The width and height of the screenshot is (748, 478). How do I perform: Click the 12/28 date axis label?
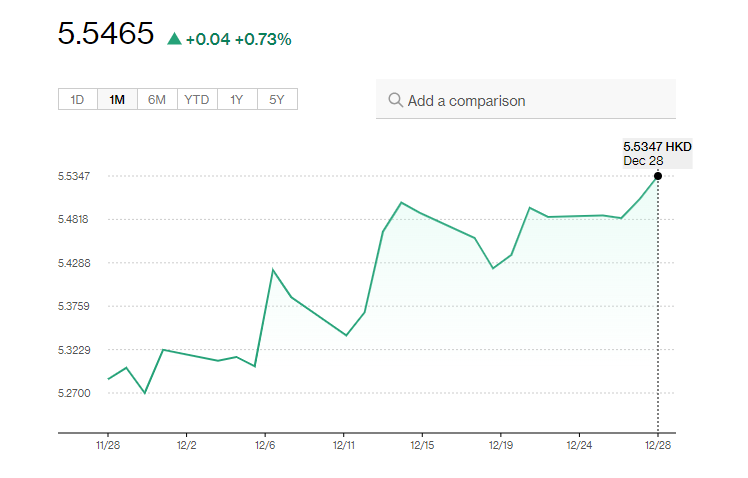(x=657, y=446)
